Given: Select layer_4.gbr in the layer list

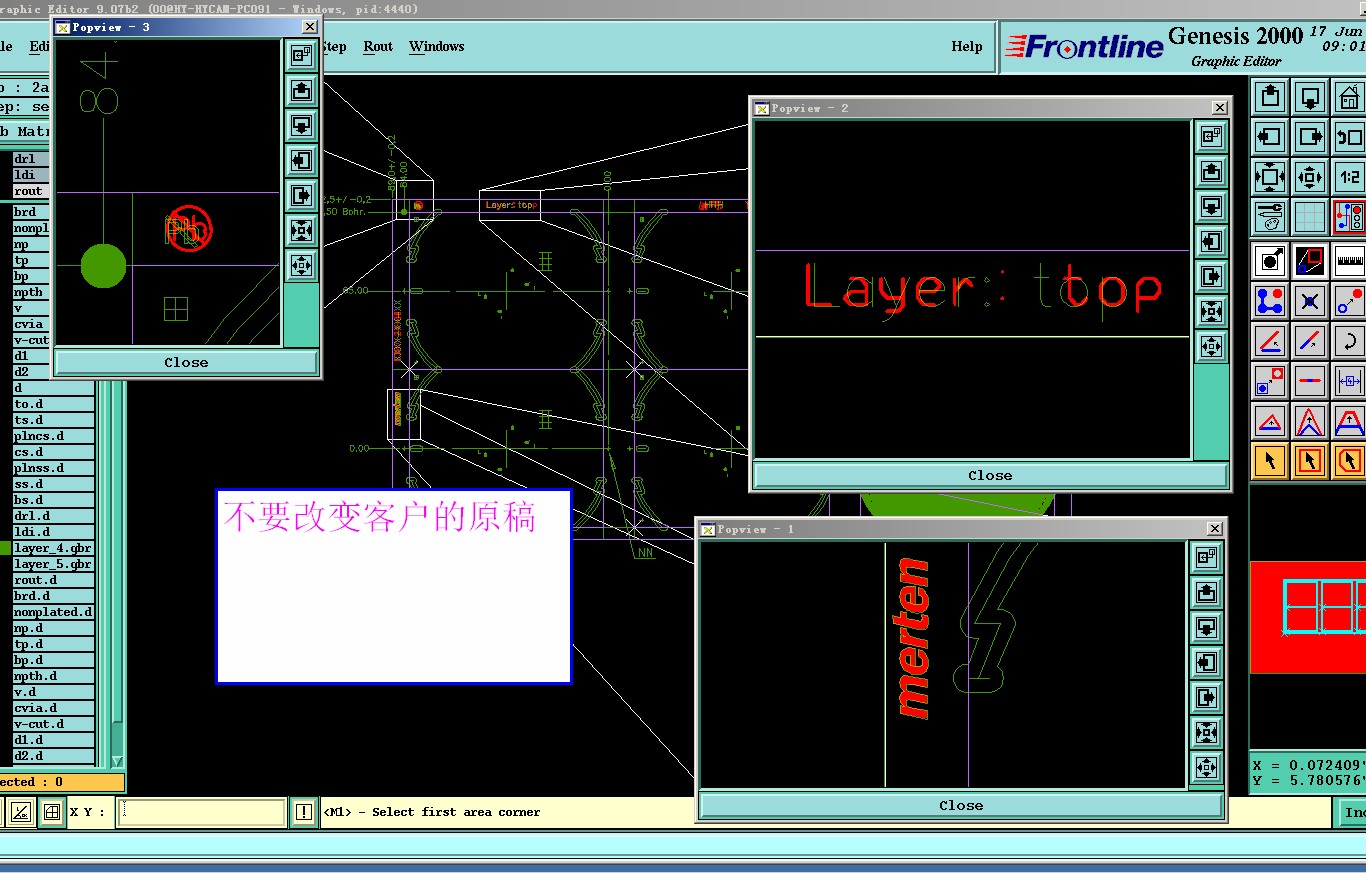Looking at the screenshot, I should (53, 548).
